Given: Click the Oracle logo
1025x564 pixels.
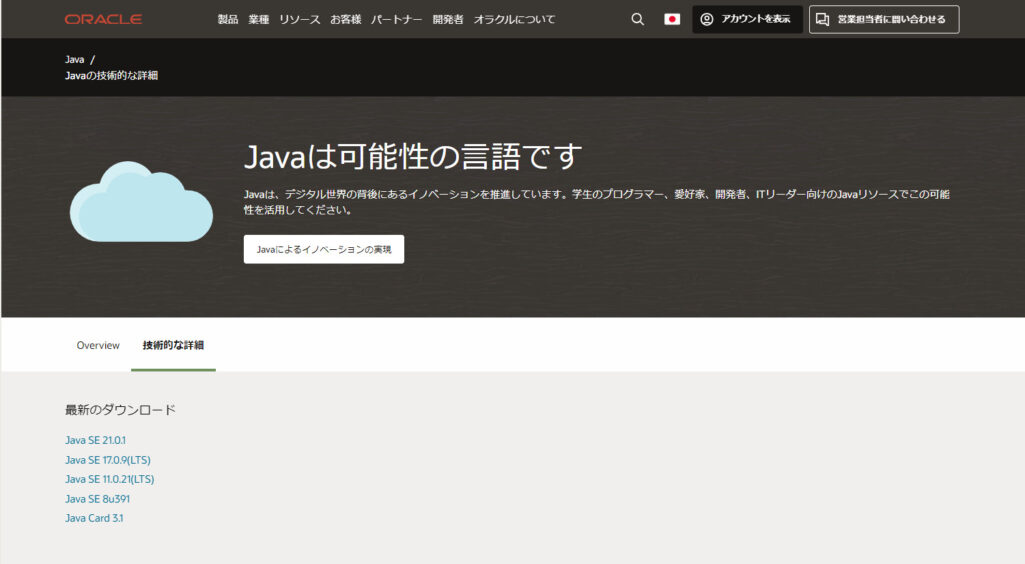Looking at the screenshot, I should tap(103, 19).
